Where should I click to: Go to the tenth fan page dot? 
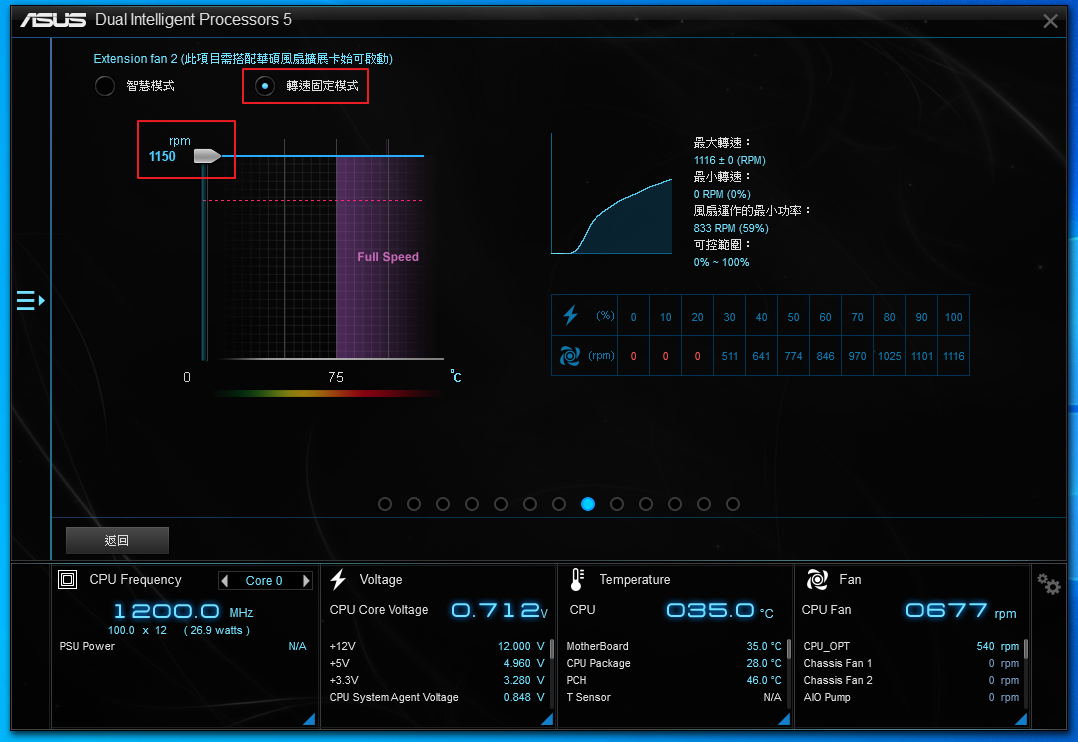pos(646,504)
